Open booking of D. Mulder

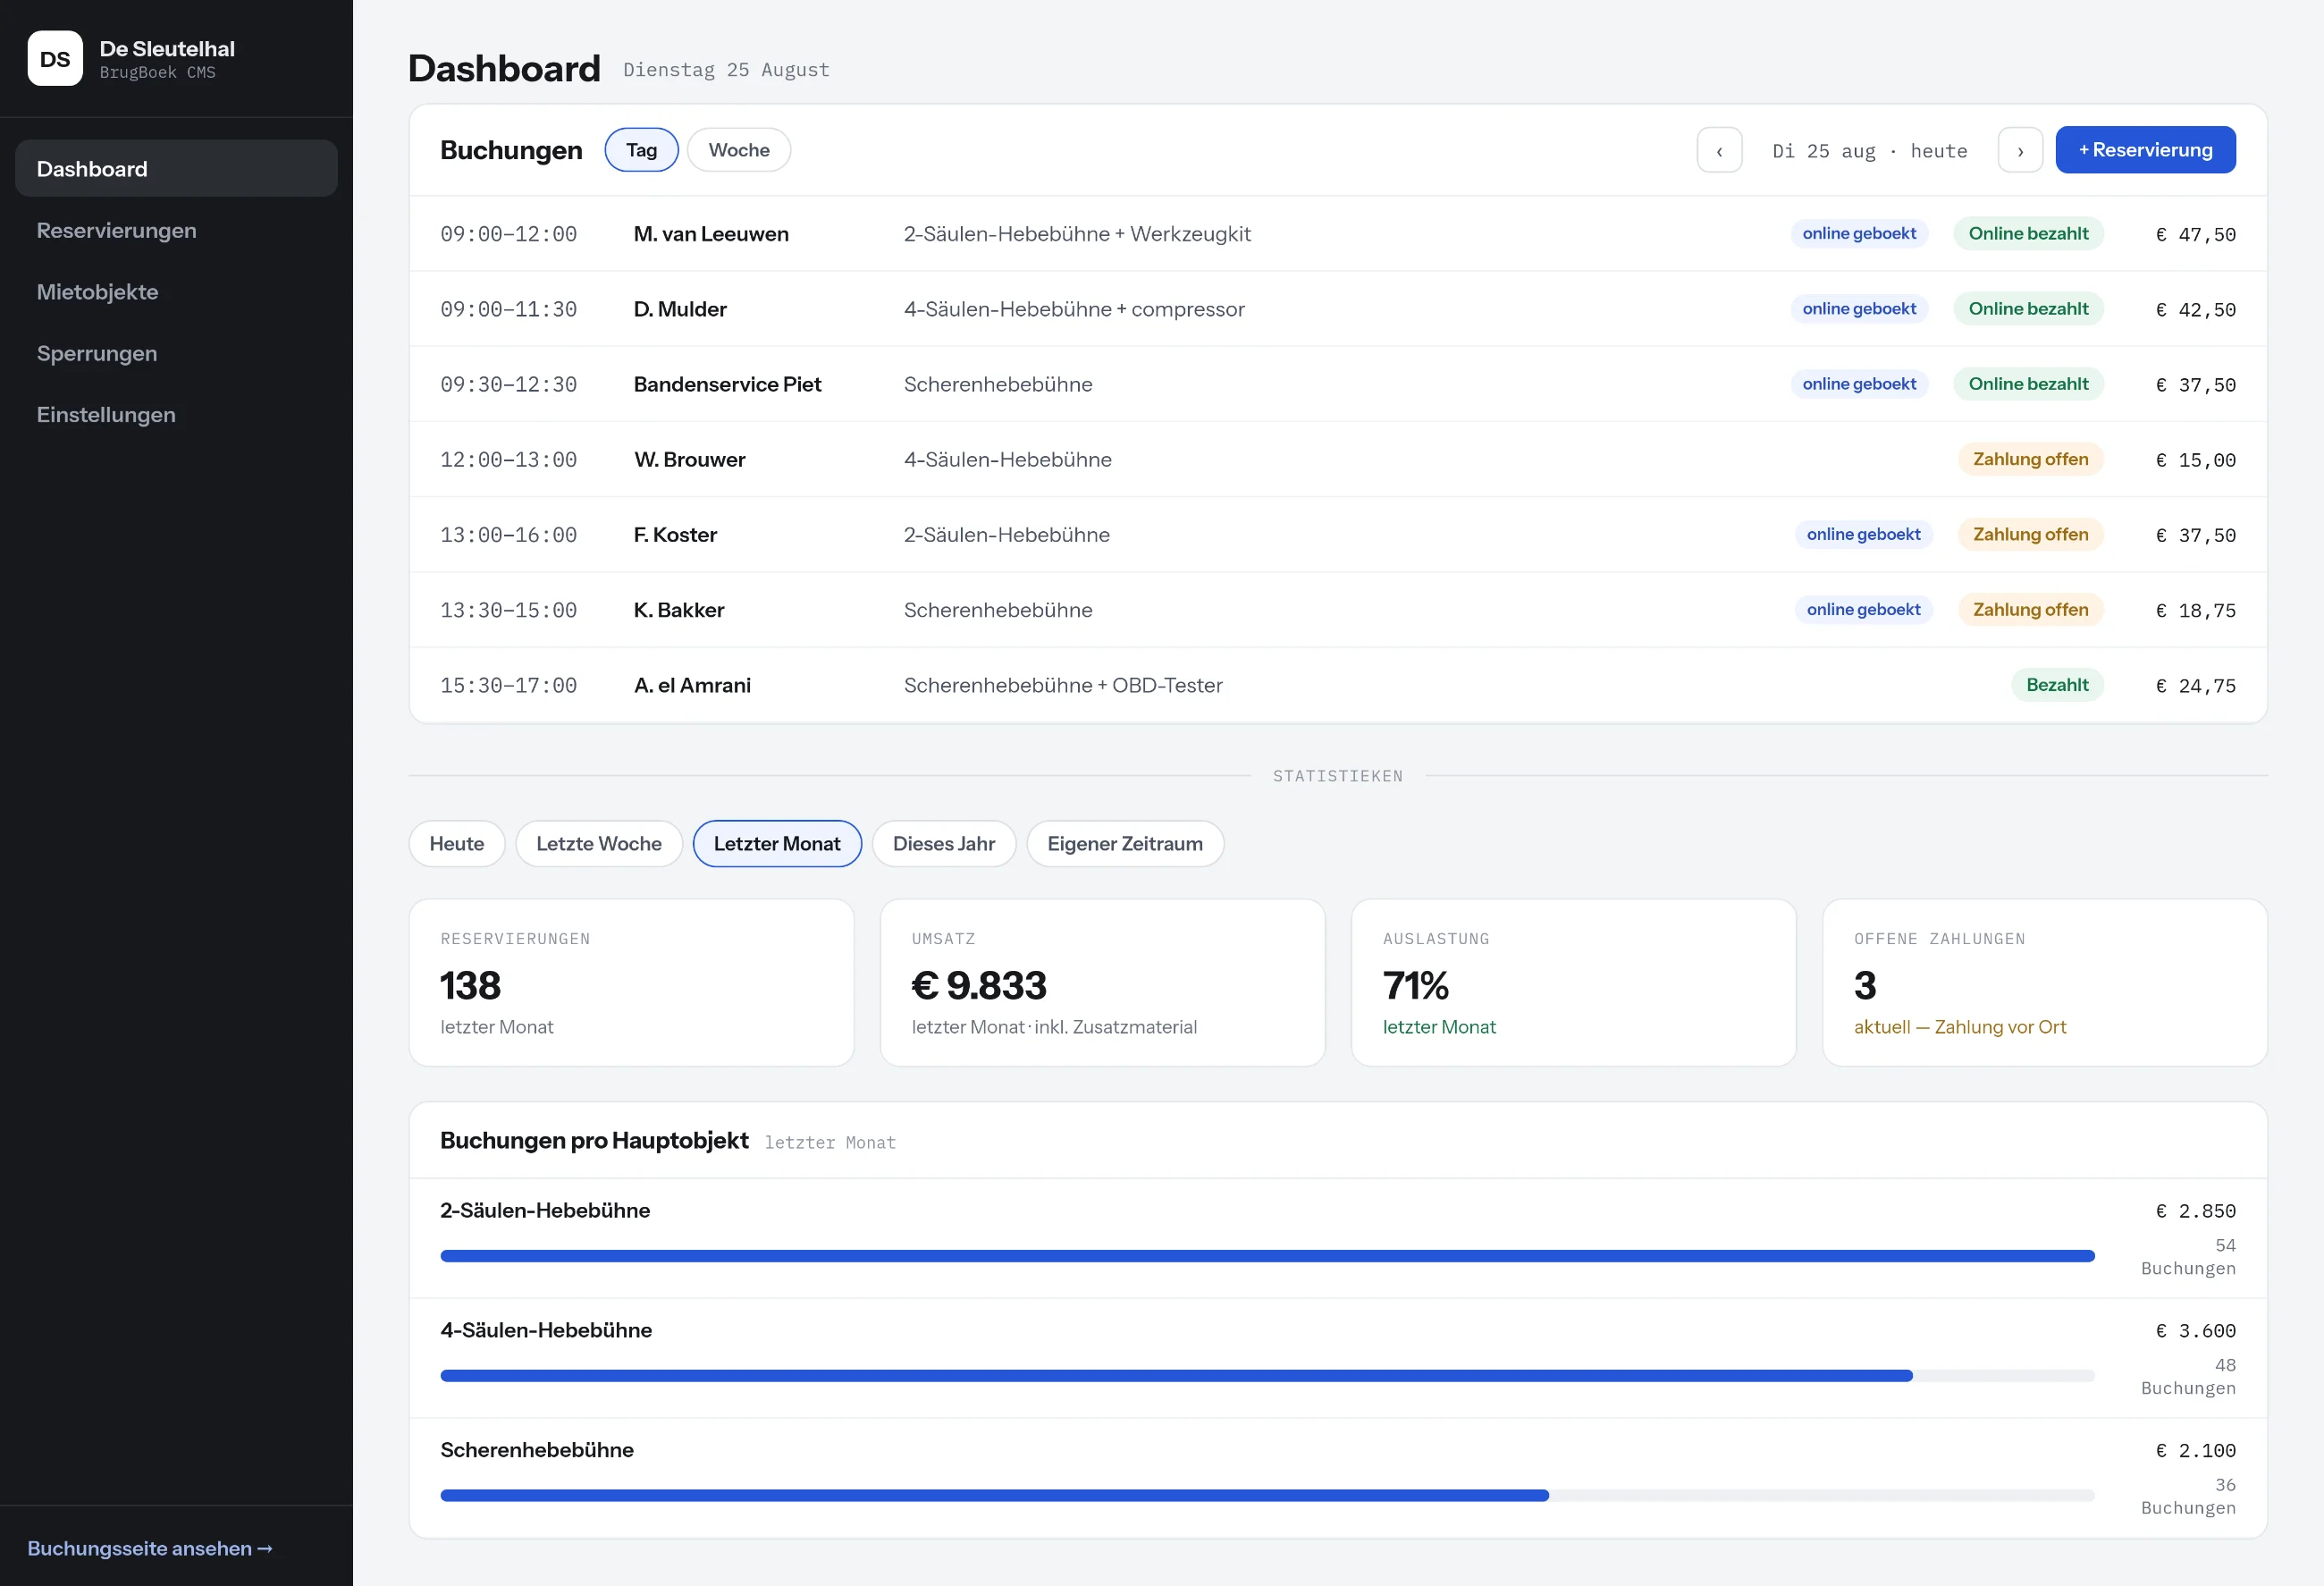1338,309
